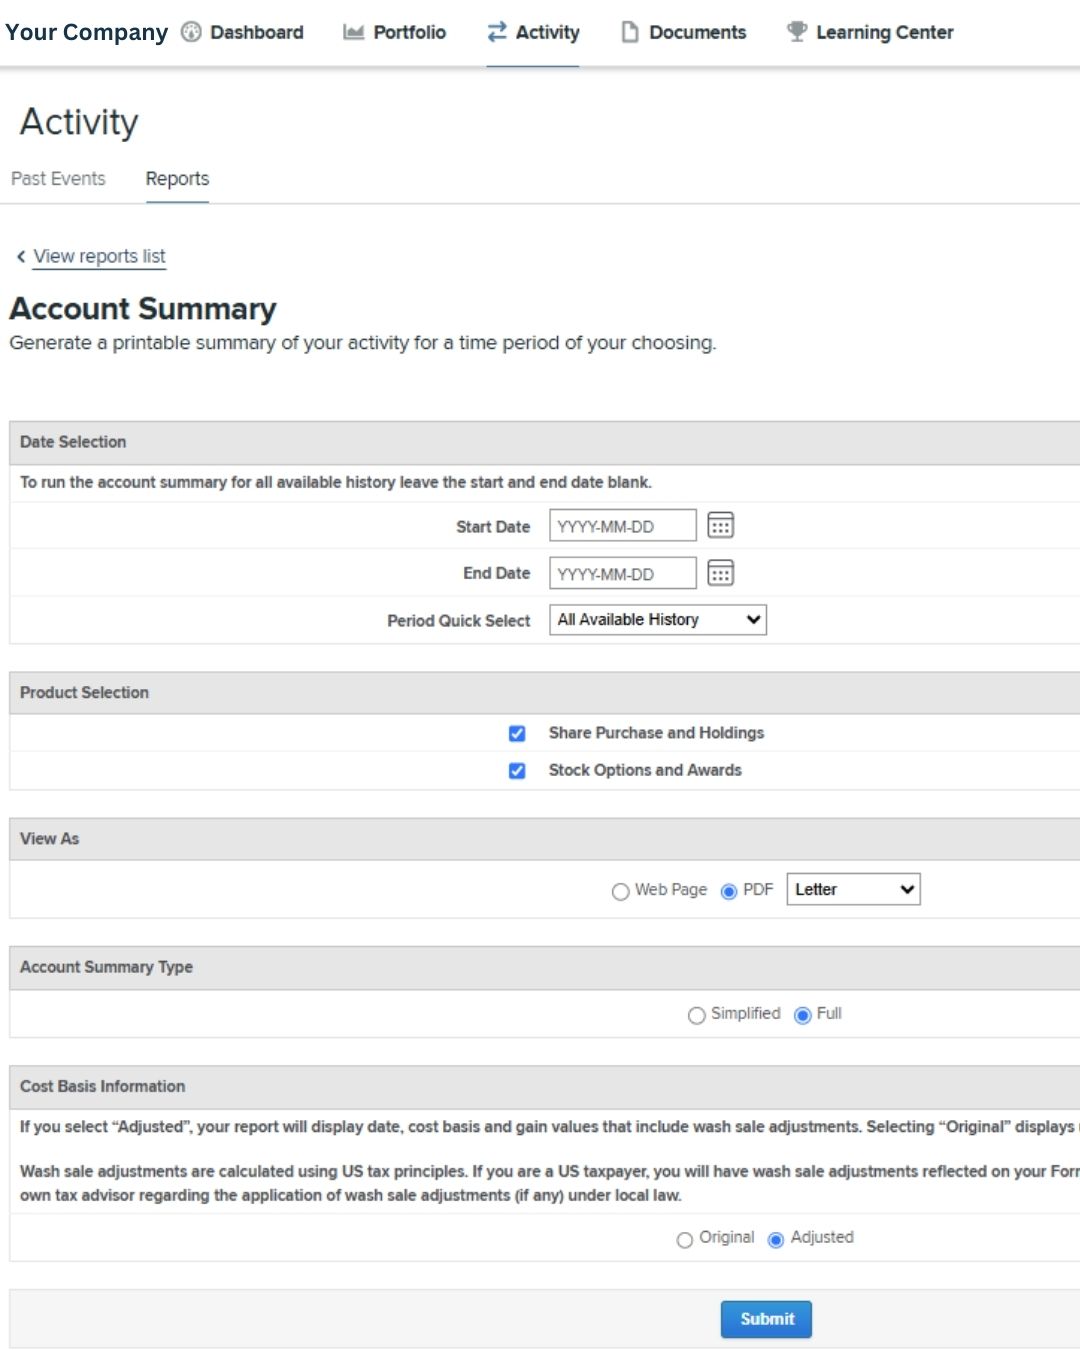The height and width of the screenshot is (1350, 1080).
Task: Click the Portfolio chart icon
Action: pyautogui.click(x=353, y=32)
